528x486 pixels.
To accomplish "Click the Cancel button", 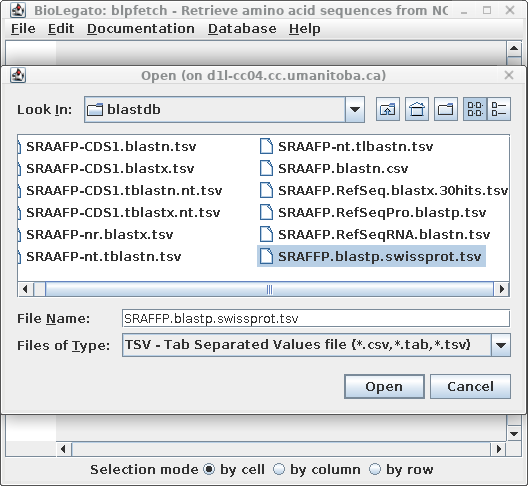I will [470, 386].
